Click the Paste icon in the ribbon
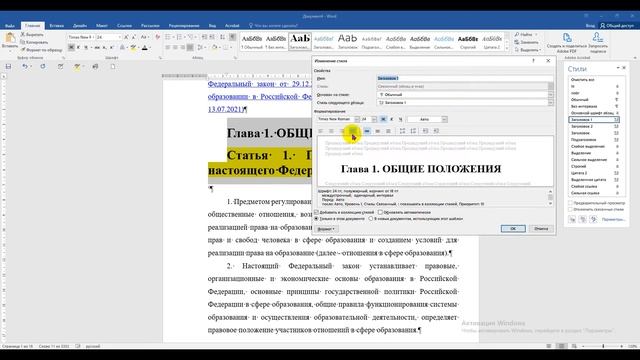 point(10,38)
